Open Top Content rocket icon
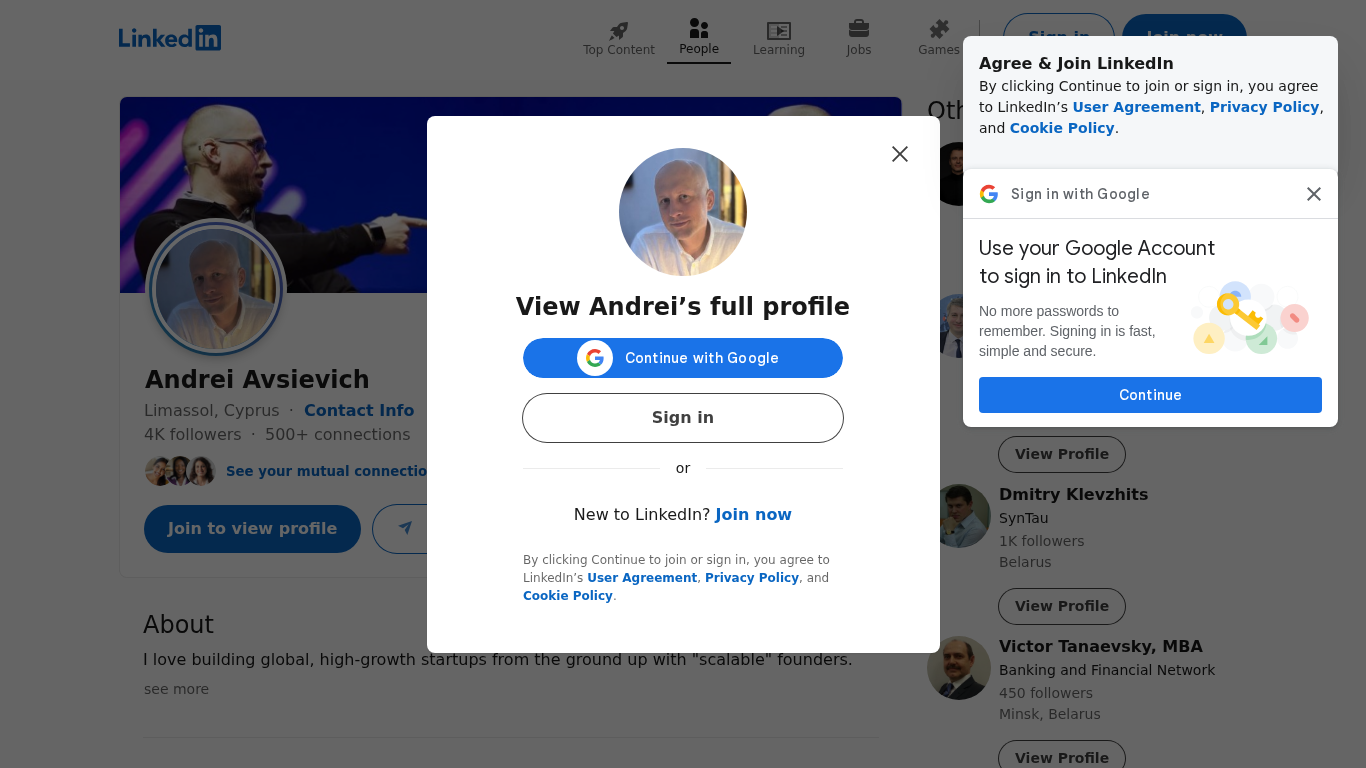 pos(619,31)
